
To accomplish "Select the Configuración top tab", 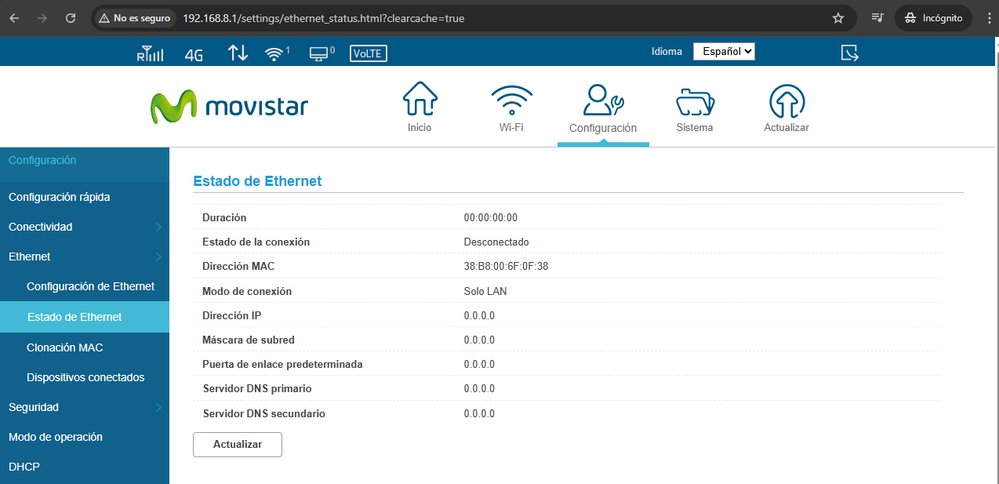I will pos(603,110).
